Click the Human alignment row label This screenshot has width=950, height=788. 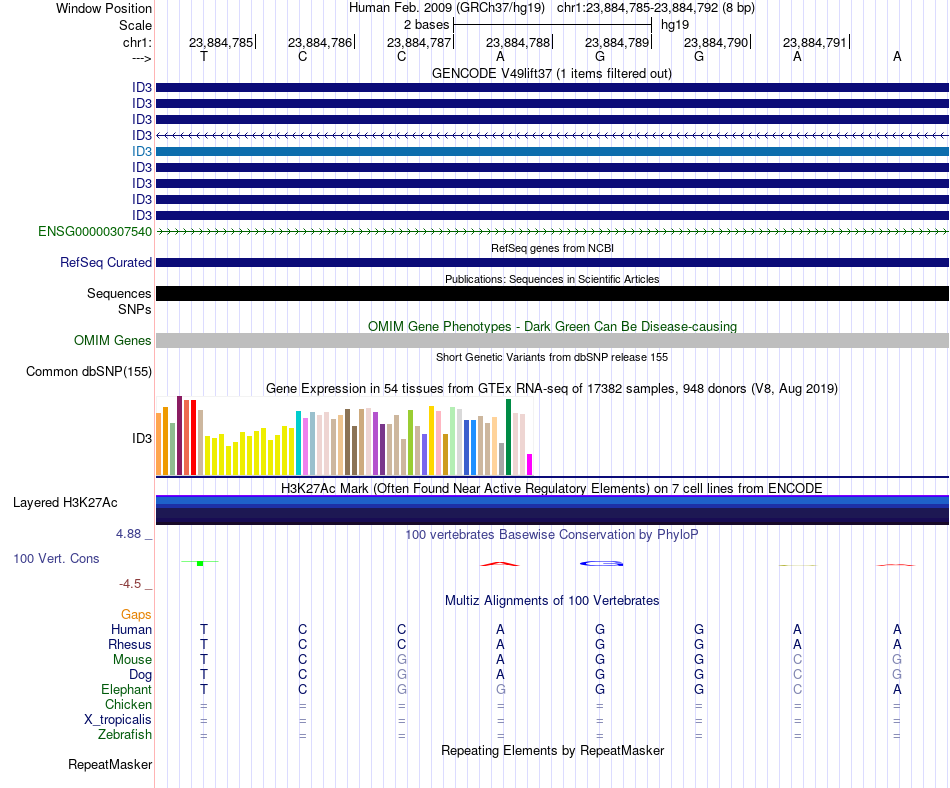tap(131, 629)
